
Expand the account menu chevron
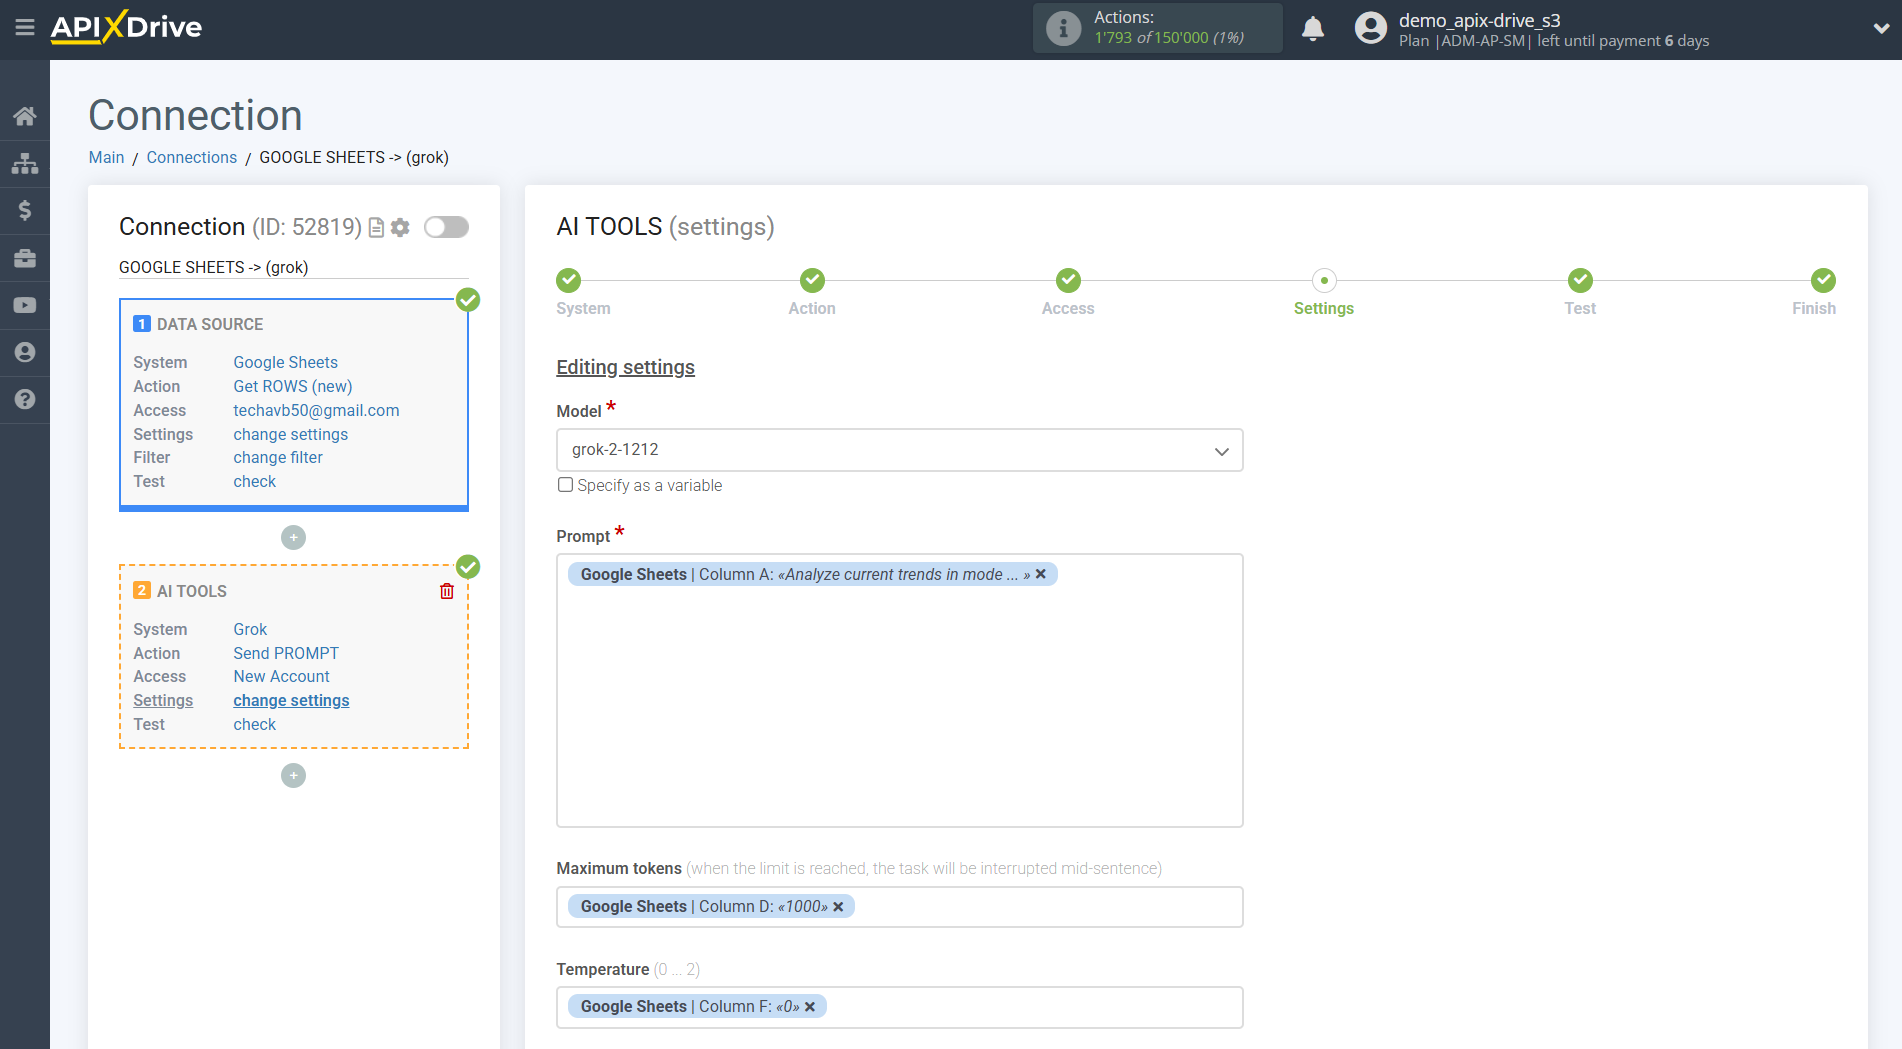[1881, 29]
